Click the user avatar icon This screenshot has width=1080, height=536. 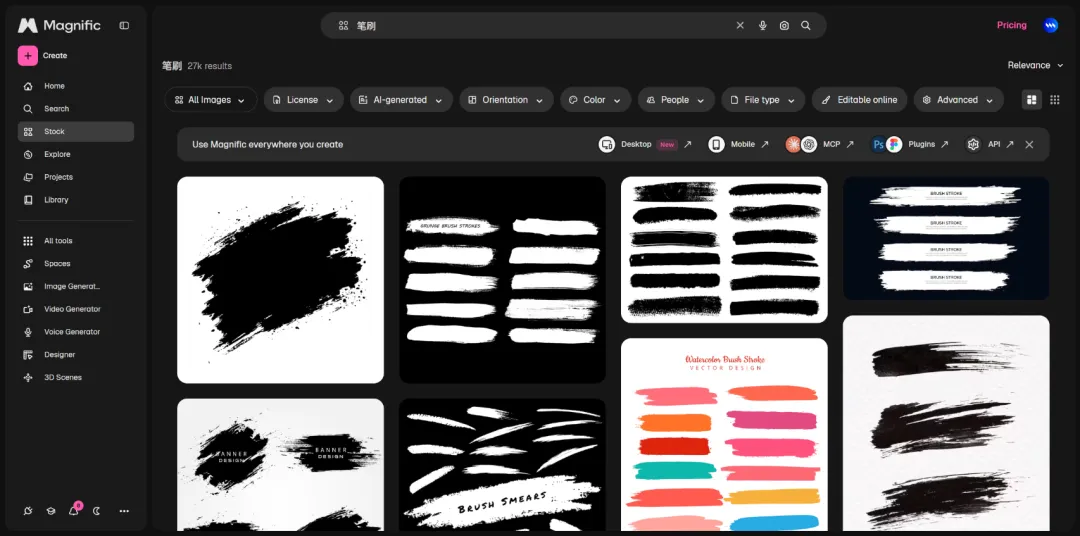tap(1050, 25)
